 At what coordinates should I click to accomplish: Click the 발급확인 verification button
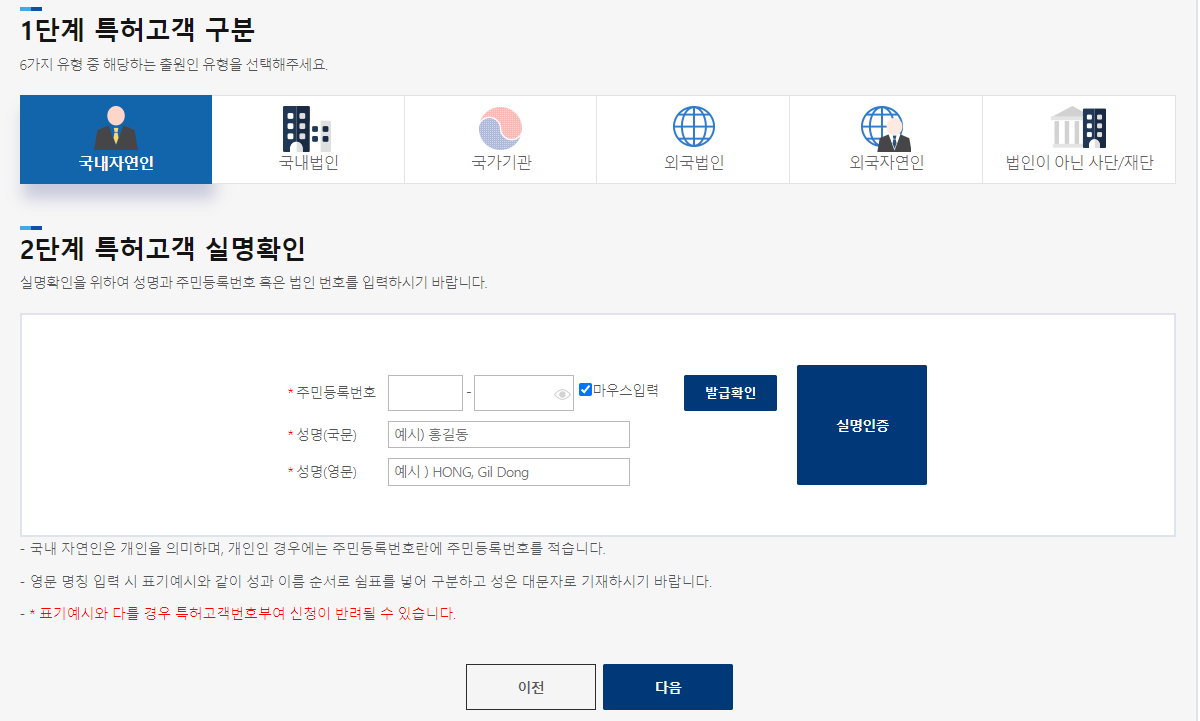[x=730, y=392]
